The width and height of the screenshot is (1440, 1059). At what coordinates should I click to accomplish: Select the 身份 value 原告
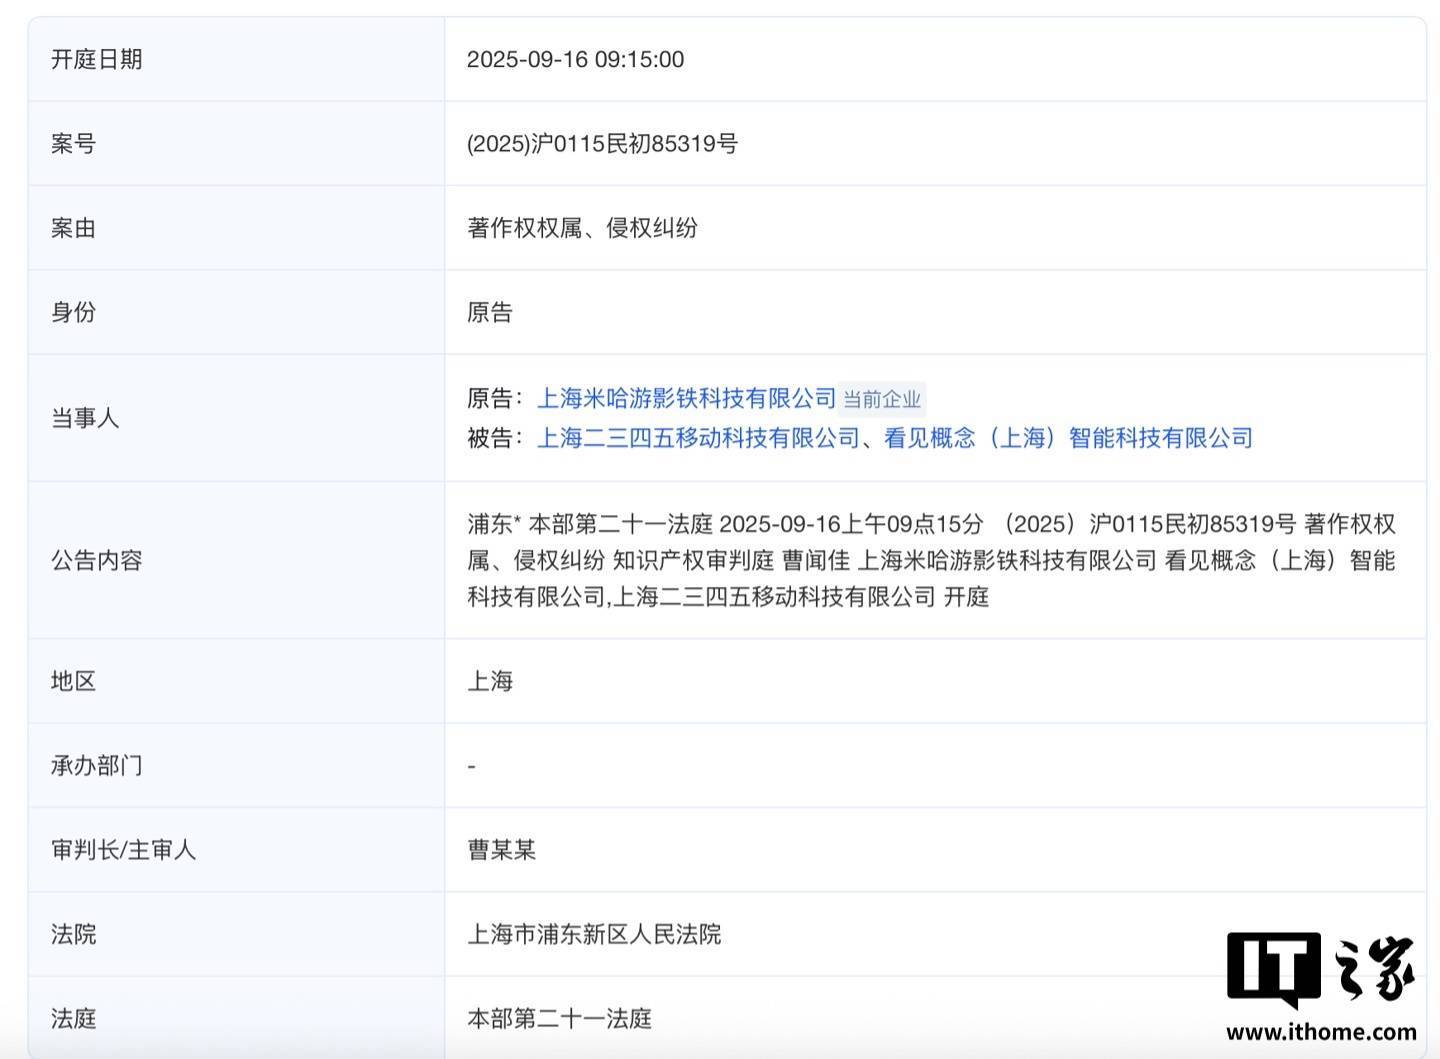coord(488,312)
